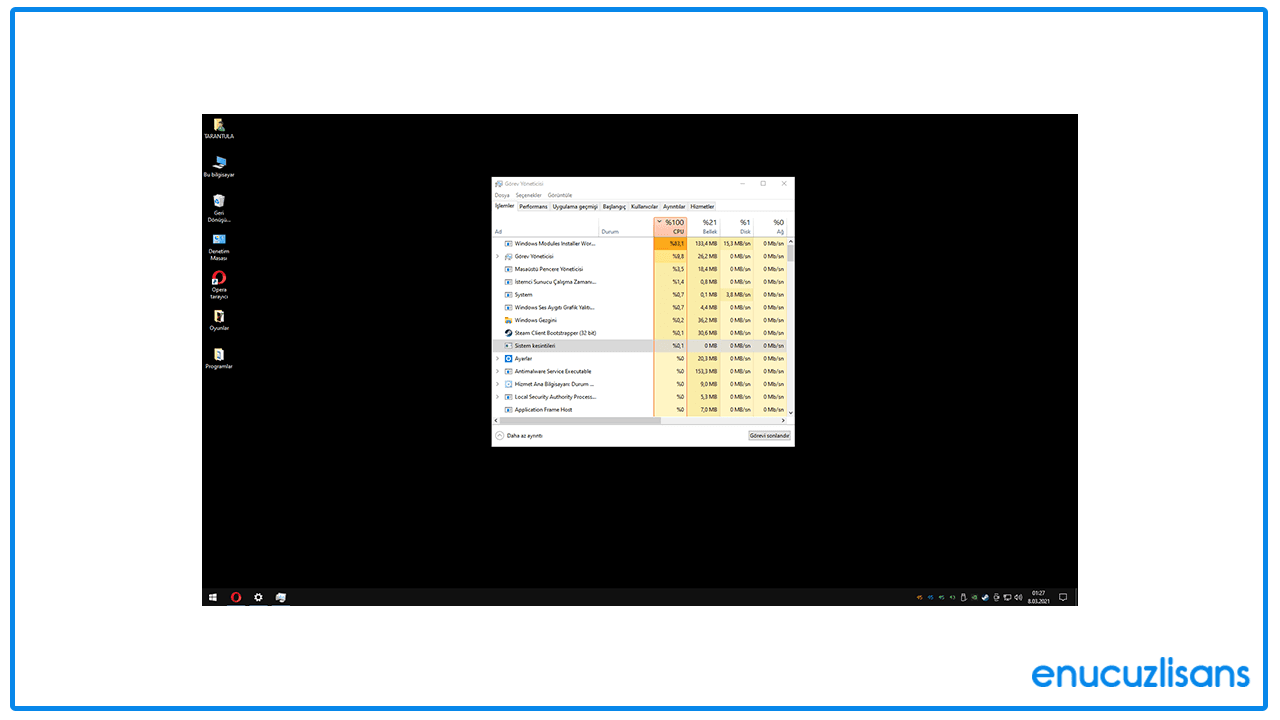Click the Windows Start button
Image resolution: width=1280 pixels, height=720 pixels.
tap(212, 597)
